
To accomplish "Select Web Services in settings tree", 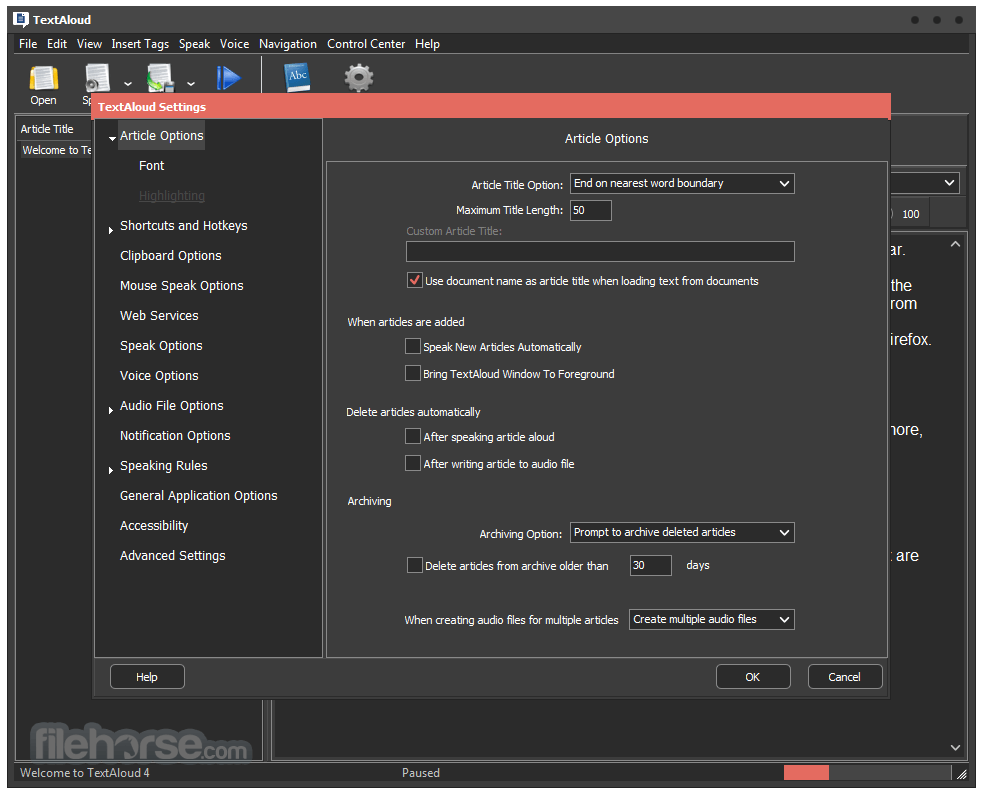I will point(159,315).
